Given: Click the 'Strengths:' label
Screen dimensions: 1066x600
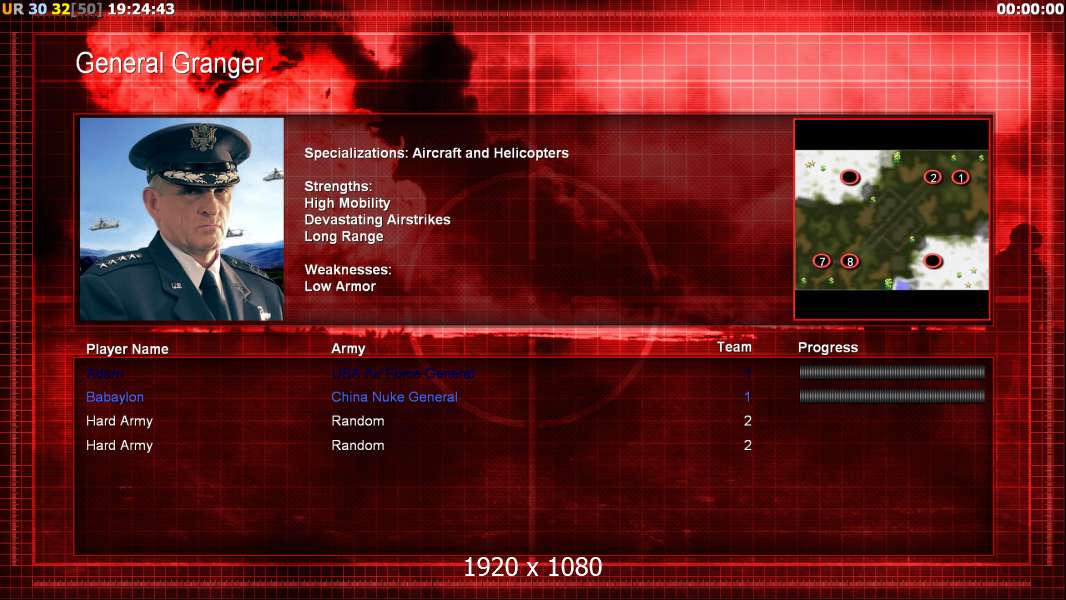Looking at the screenshot, I should click(338, 186).
